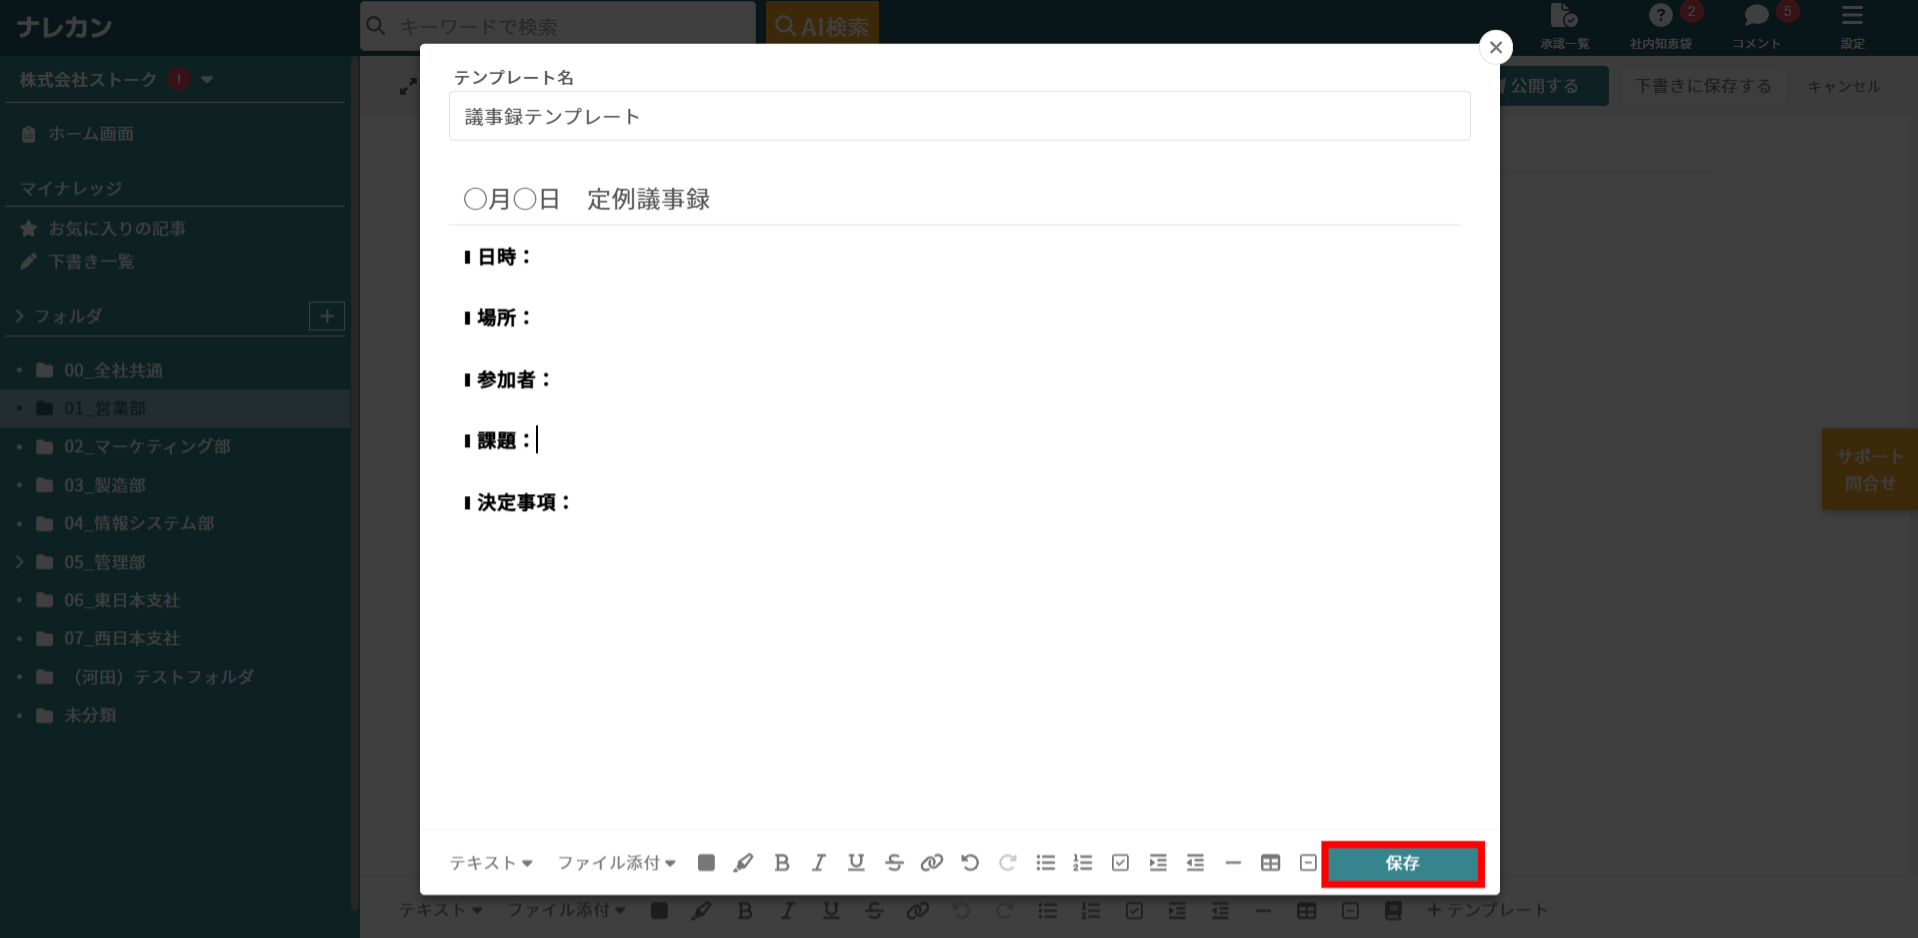1918x938 pixels.
Task: Insert horizontal rule in dialog toolbar
Action: tap(1233, 862)
